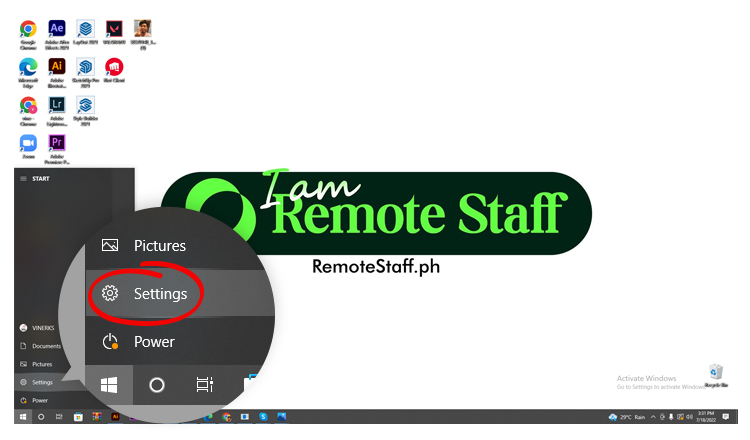Image resolution: width=750 pixels, height=440 pixels.
Task: Show hidden system tray icons
Action: point(653,418)
